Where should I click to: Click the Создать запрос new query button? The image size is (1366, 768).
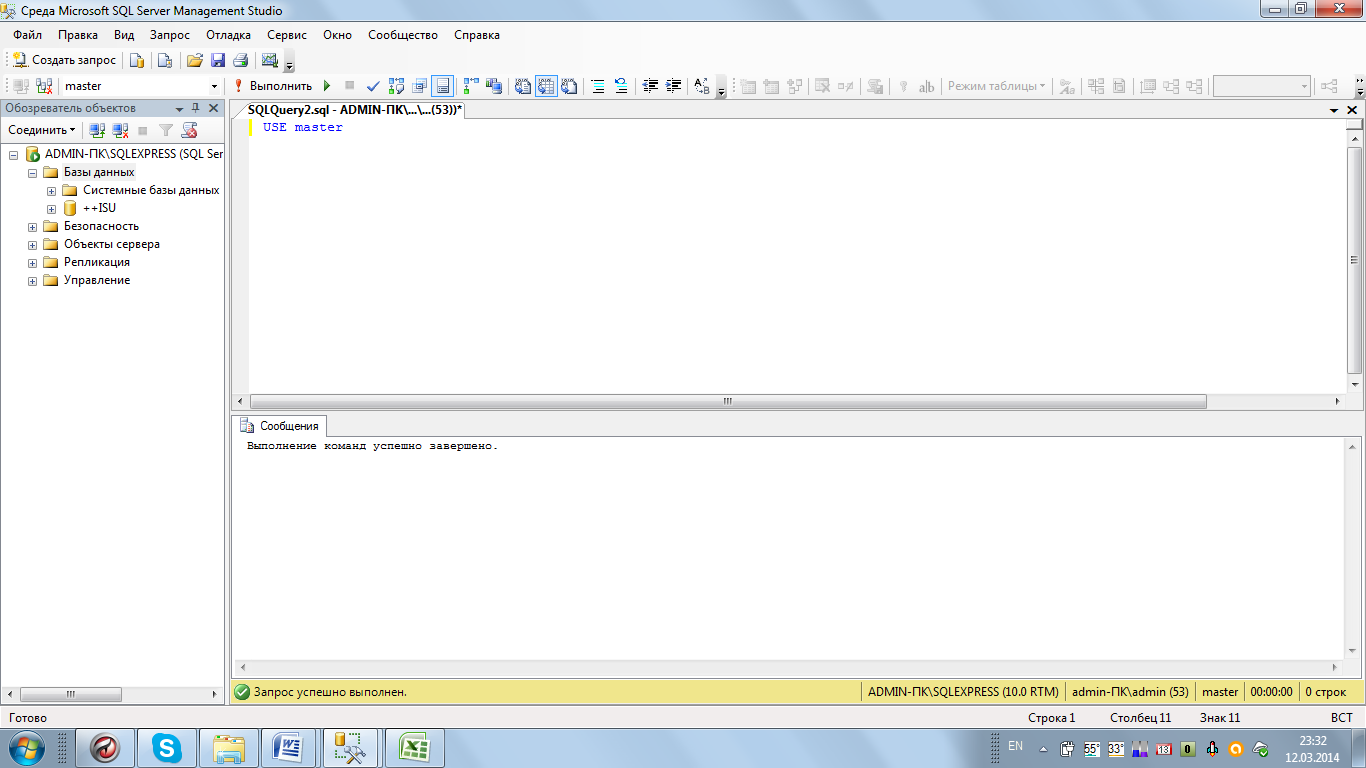[x=65, y=60]
